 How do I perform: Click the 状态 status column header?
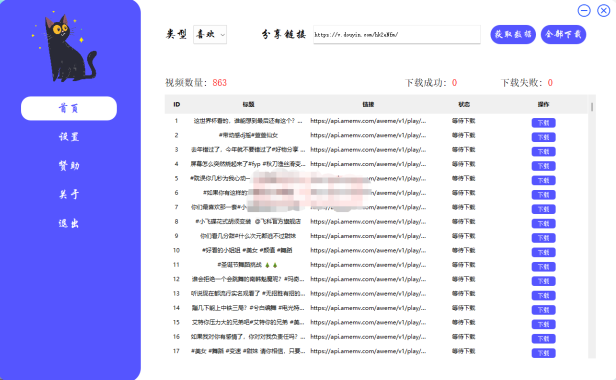[x=464, y=104]
